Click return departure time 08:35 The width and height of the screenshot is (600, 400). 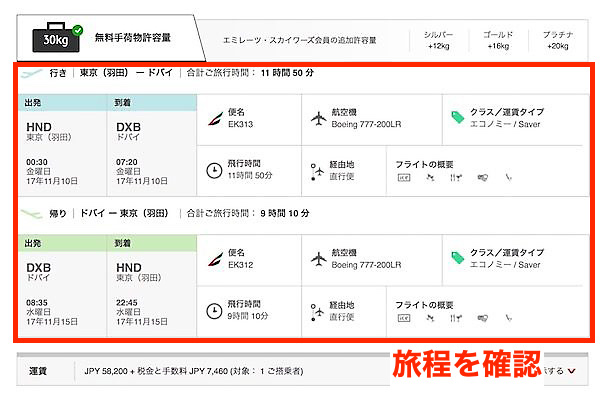click(37, 302)
